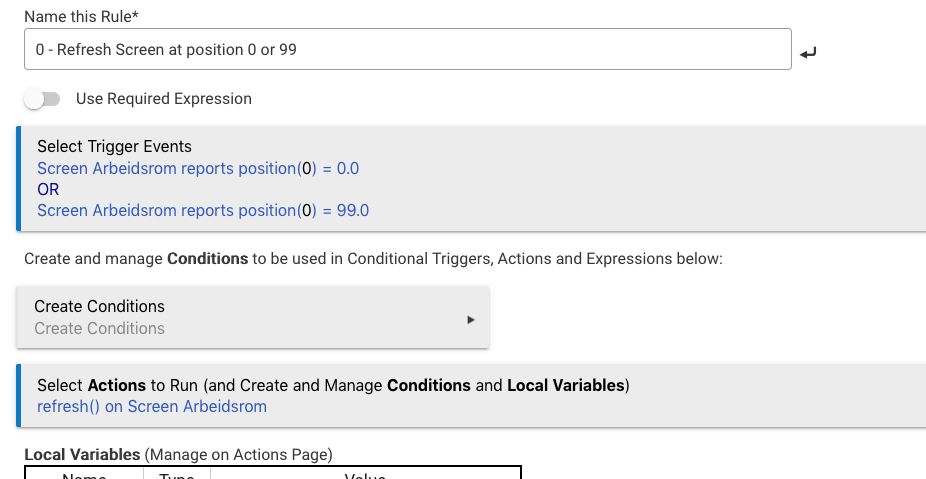Click the gray 'Create Conditions' placeholder text
The image size is (926, 479).
pos(99,328)
